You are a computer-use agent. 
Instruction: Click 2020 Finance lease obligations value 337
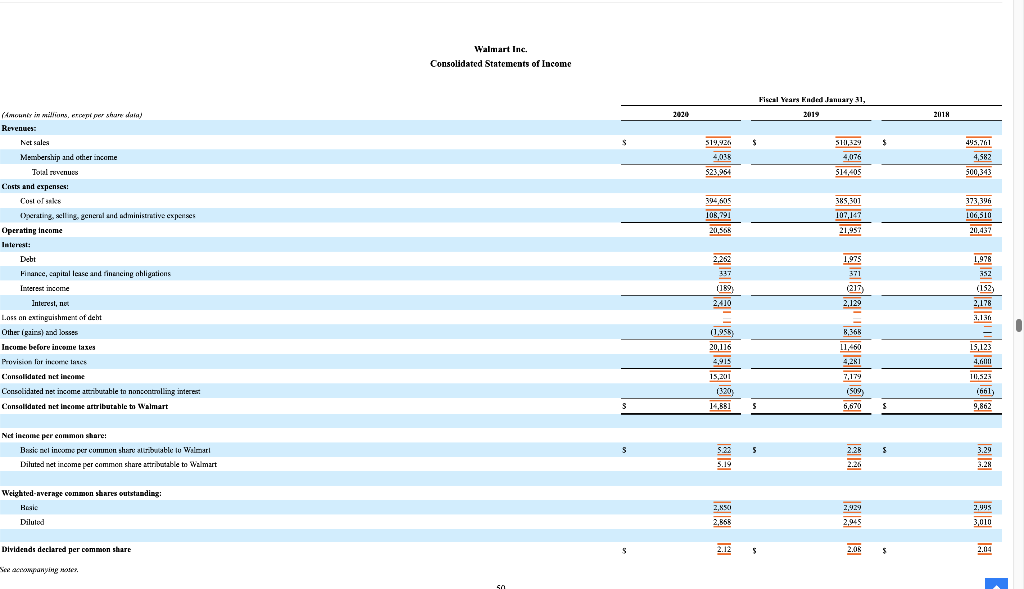click(x=725, y=274)
